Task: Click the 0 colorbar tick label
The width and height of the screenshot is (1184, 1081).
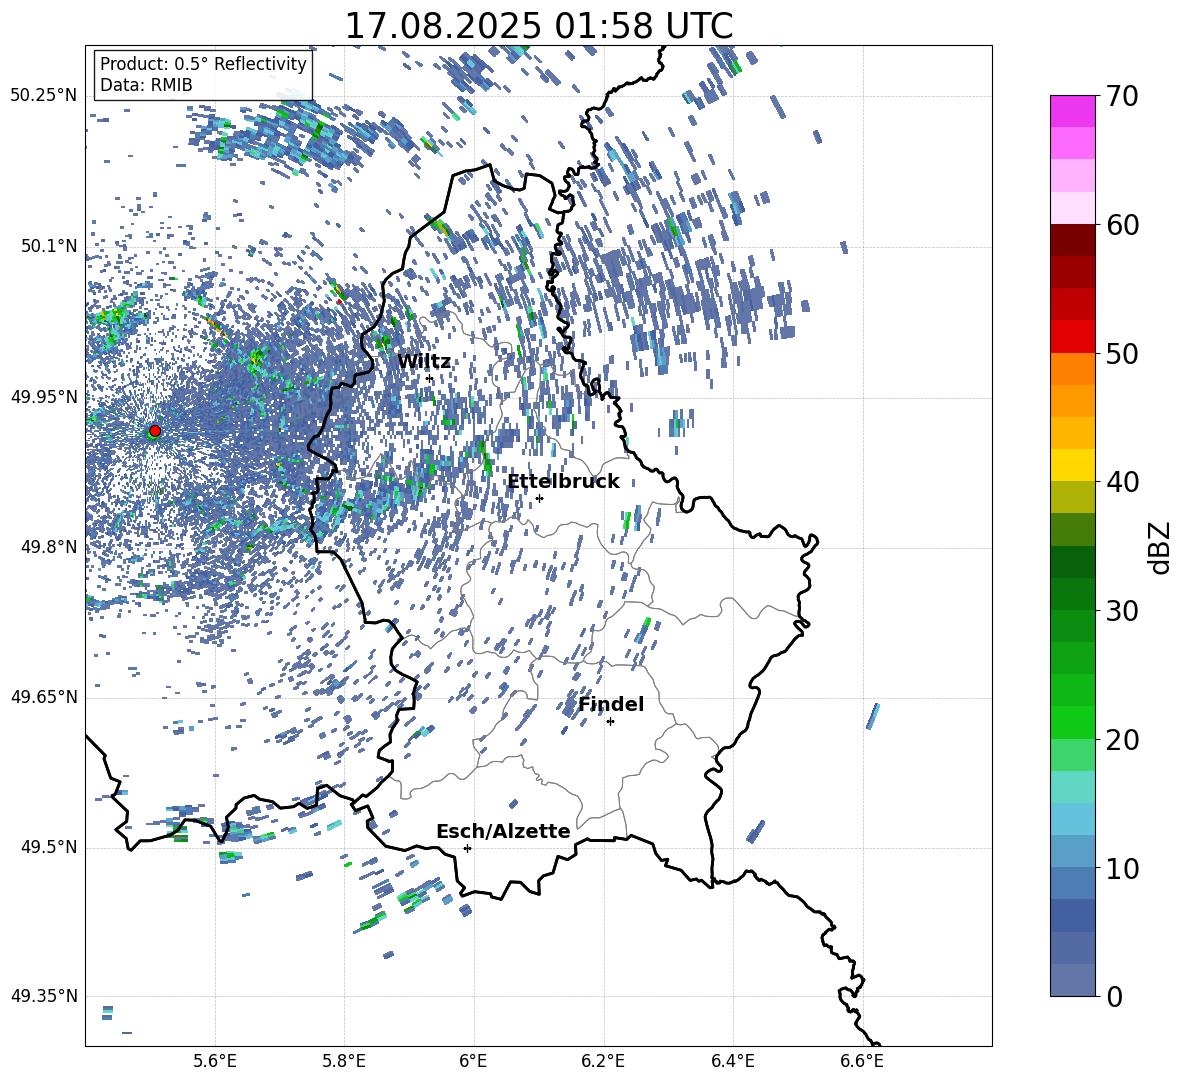Action: coord(1114,996)
